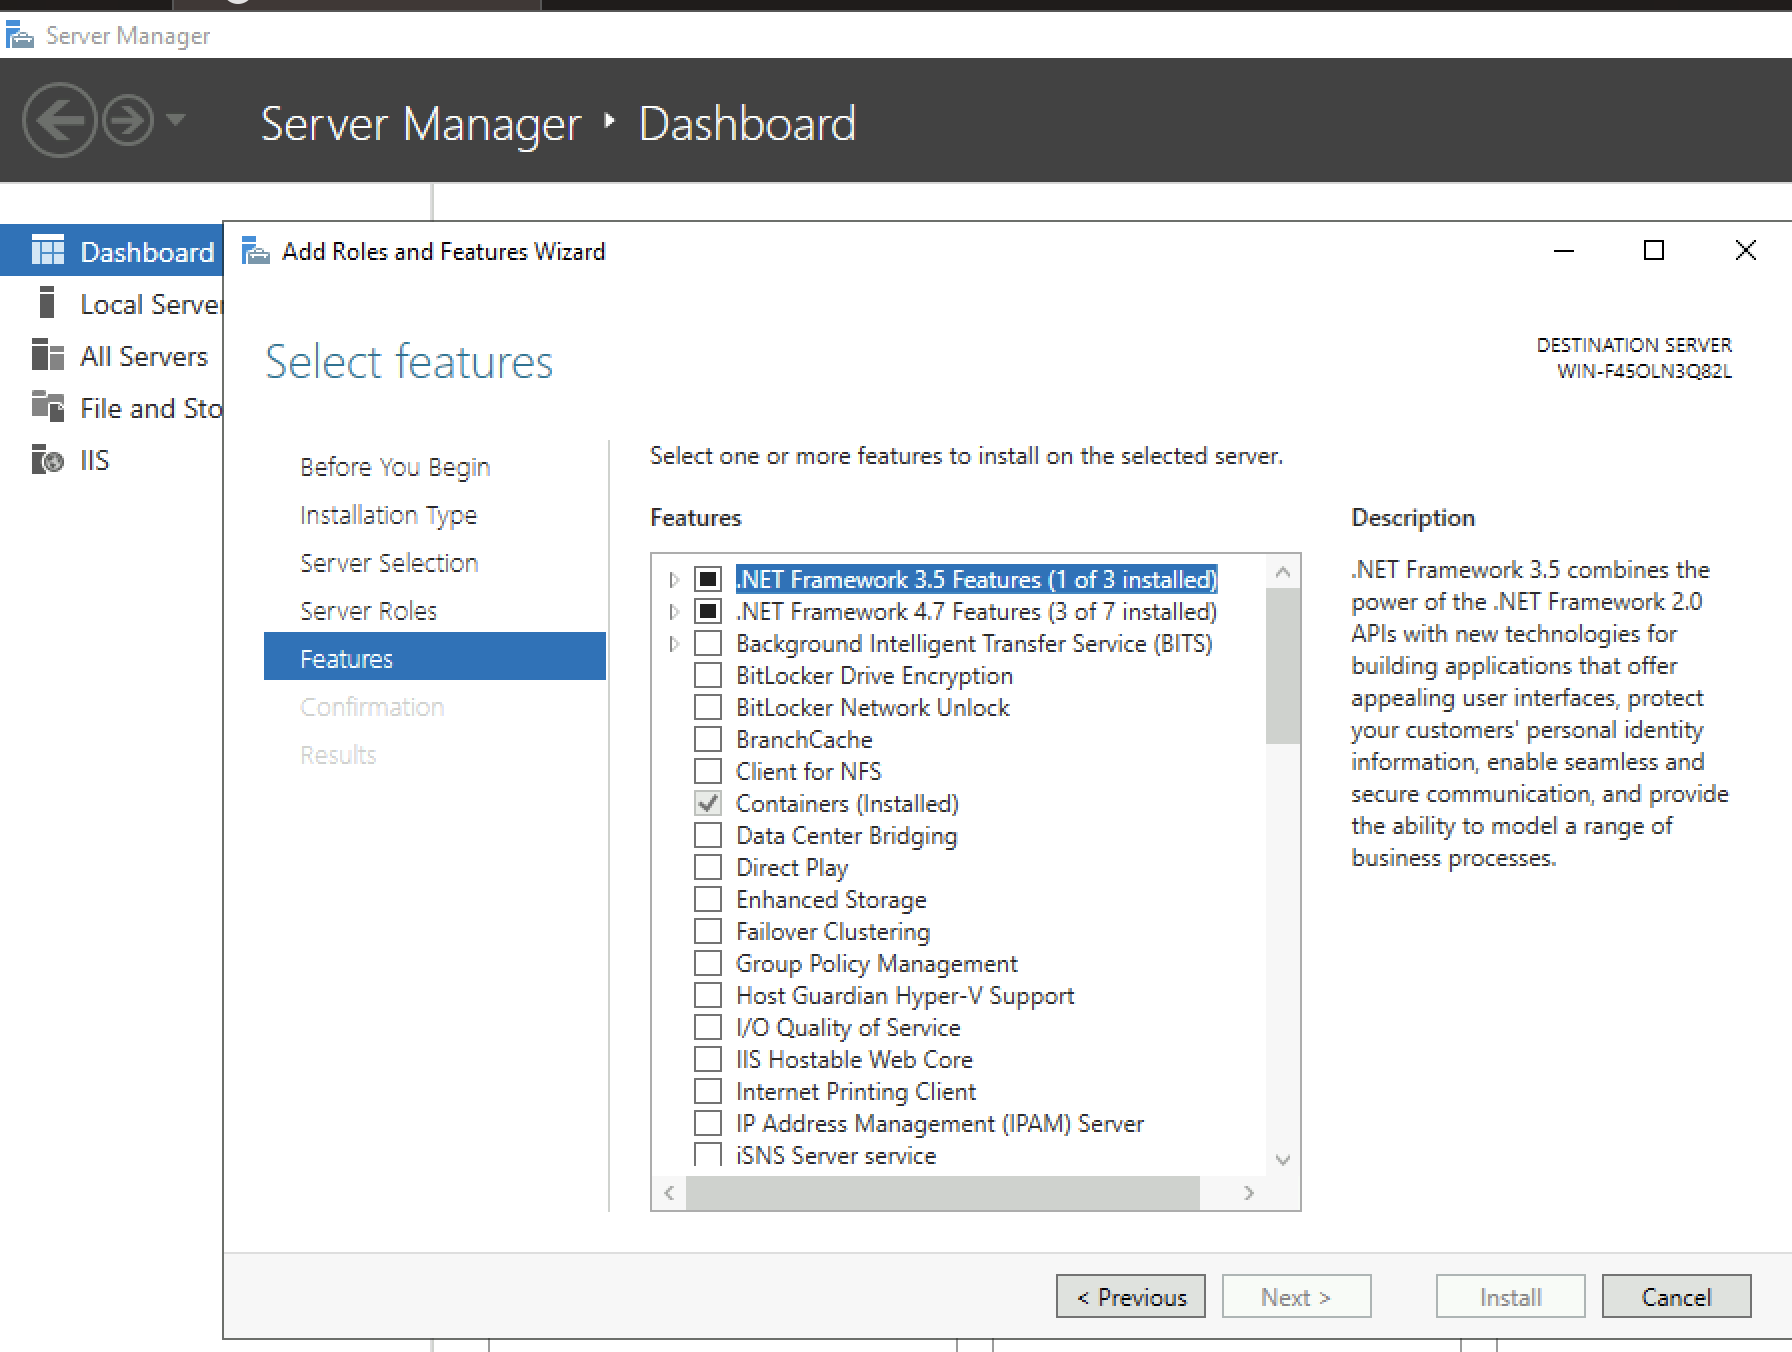Viewport: 1792px width, 1352px height.
Task: Click the Add Roles wizard title icon
Action: [257, 251]
